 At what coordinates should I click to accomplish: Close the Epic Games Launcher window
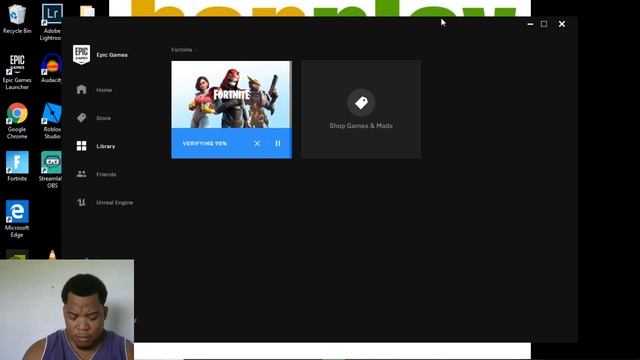point(562,24)
